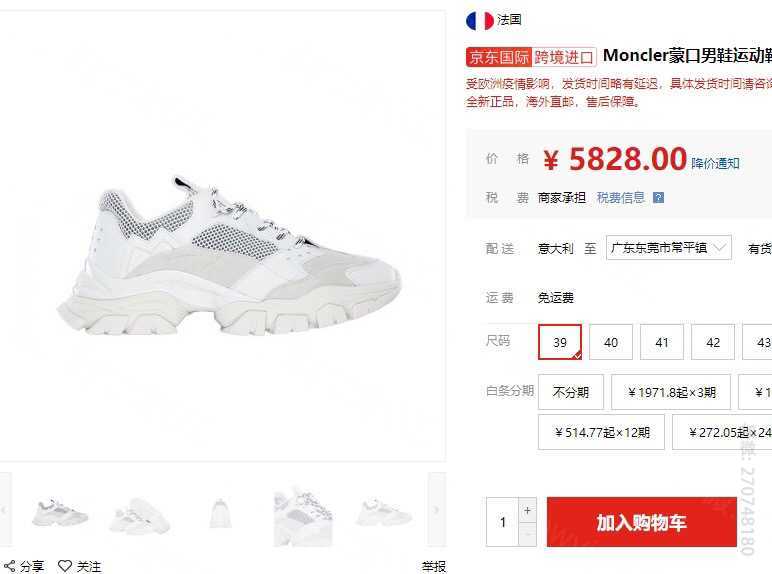This screenshot has height=574, width=772.
Task: Click the France flag icon
Action: click(480, 21)
